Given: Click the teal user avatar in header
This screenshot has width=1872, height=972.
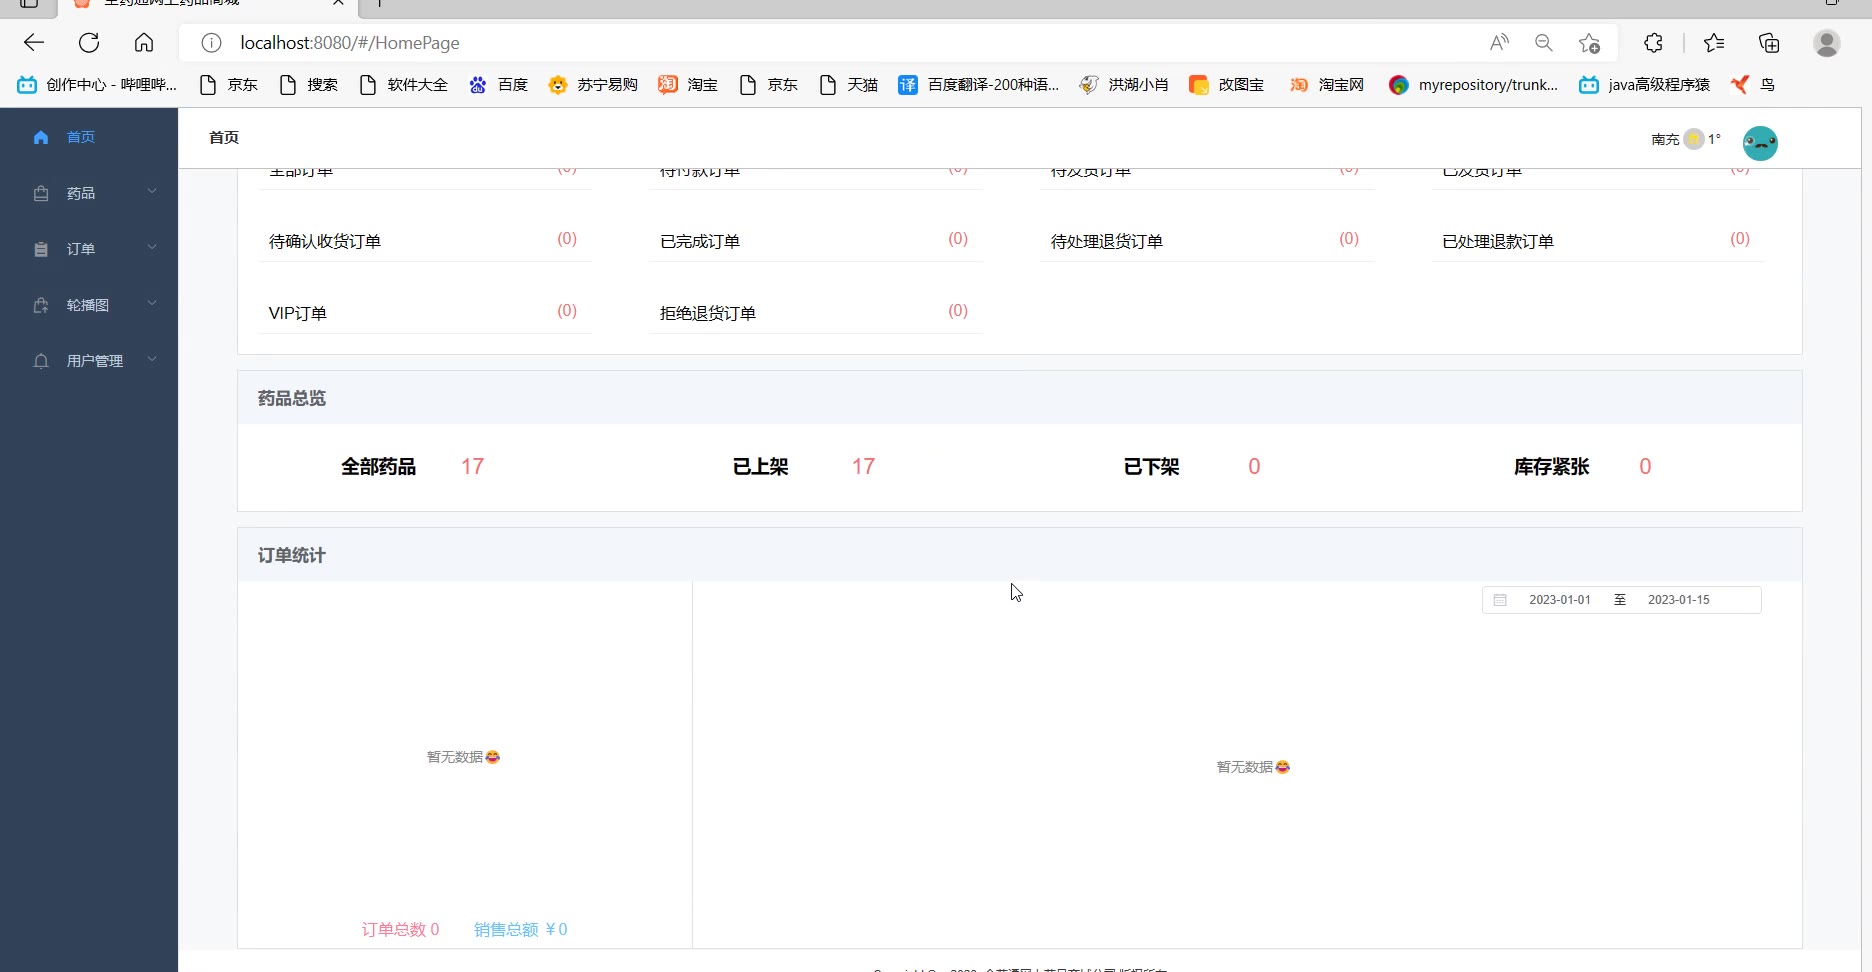Looking at the screenshot, I should click(1760, 143).
